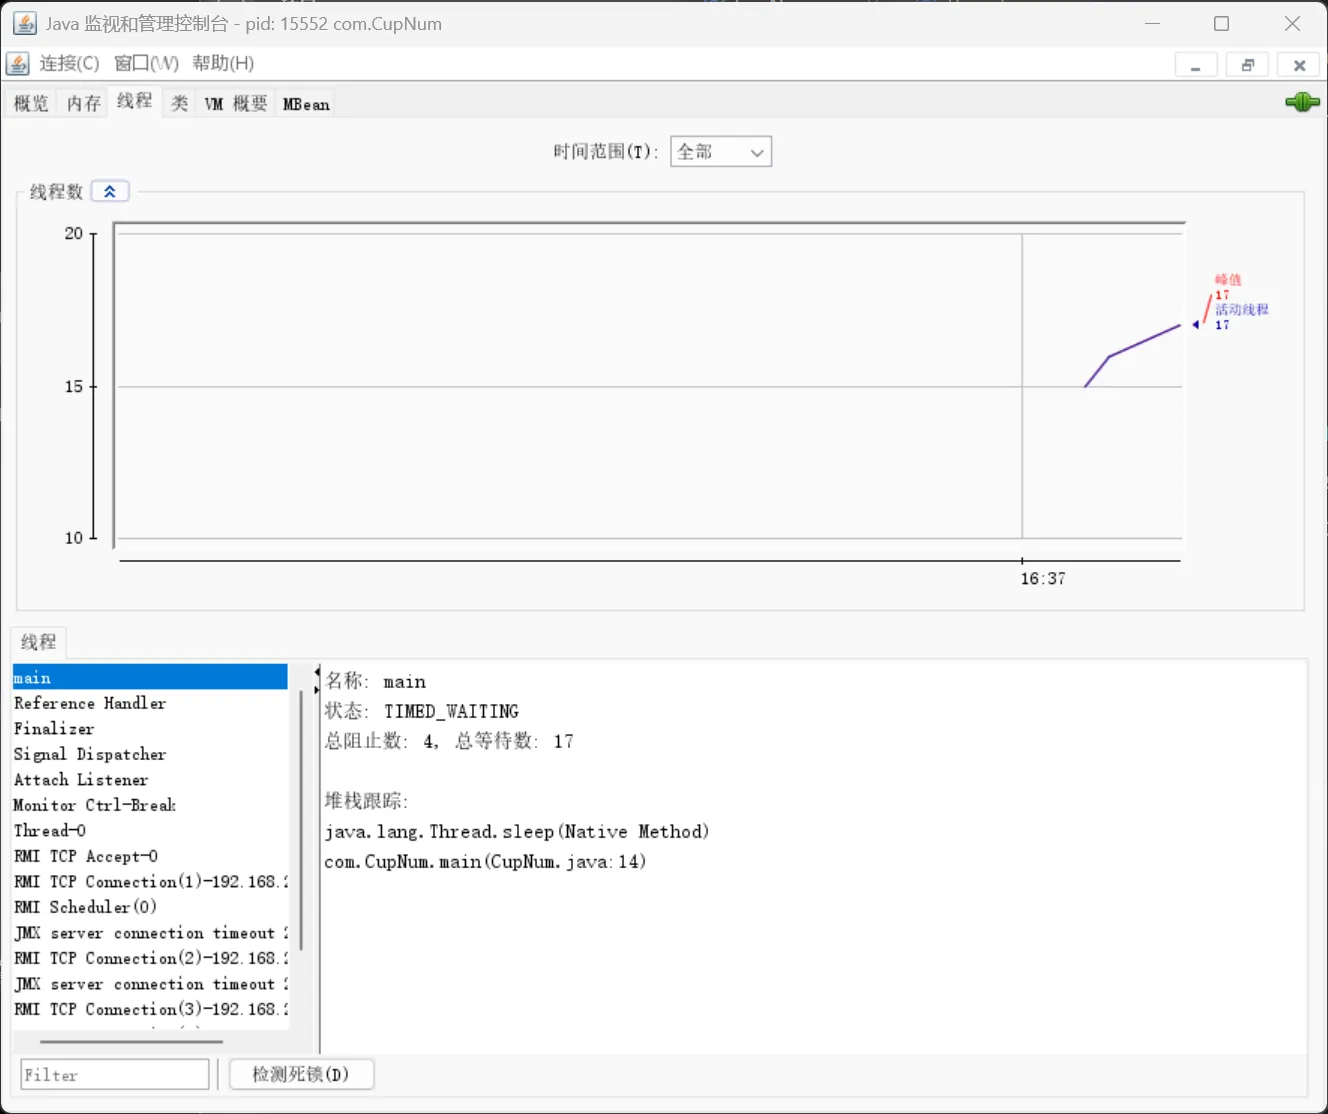1328x1114 pixels.
Task: Minimize the inner connection window
Action: 1195,65
